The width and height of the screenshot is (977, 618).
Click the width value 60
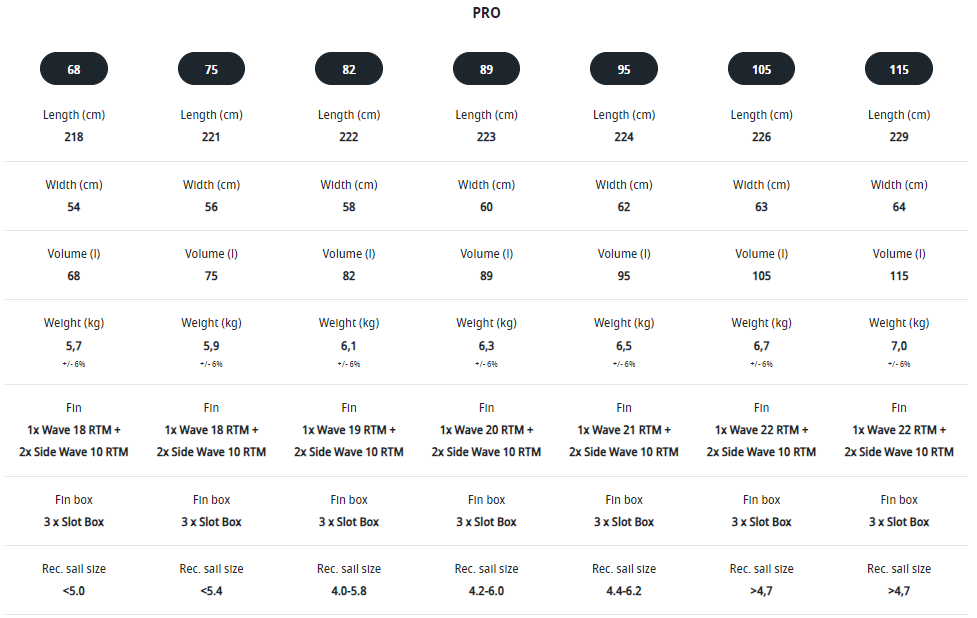(x=486, y=207)
